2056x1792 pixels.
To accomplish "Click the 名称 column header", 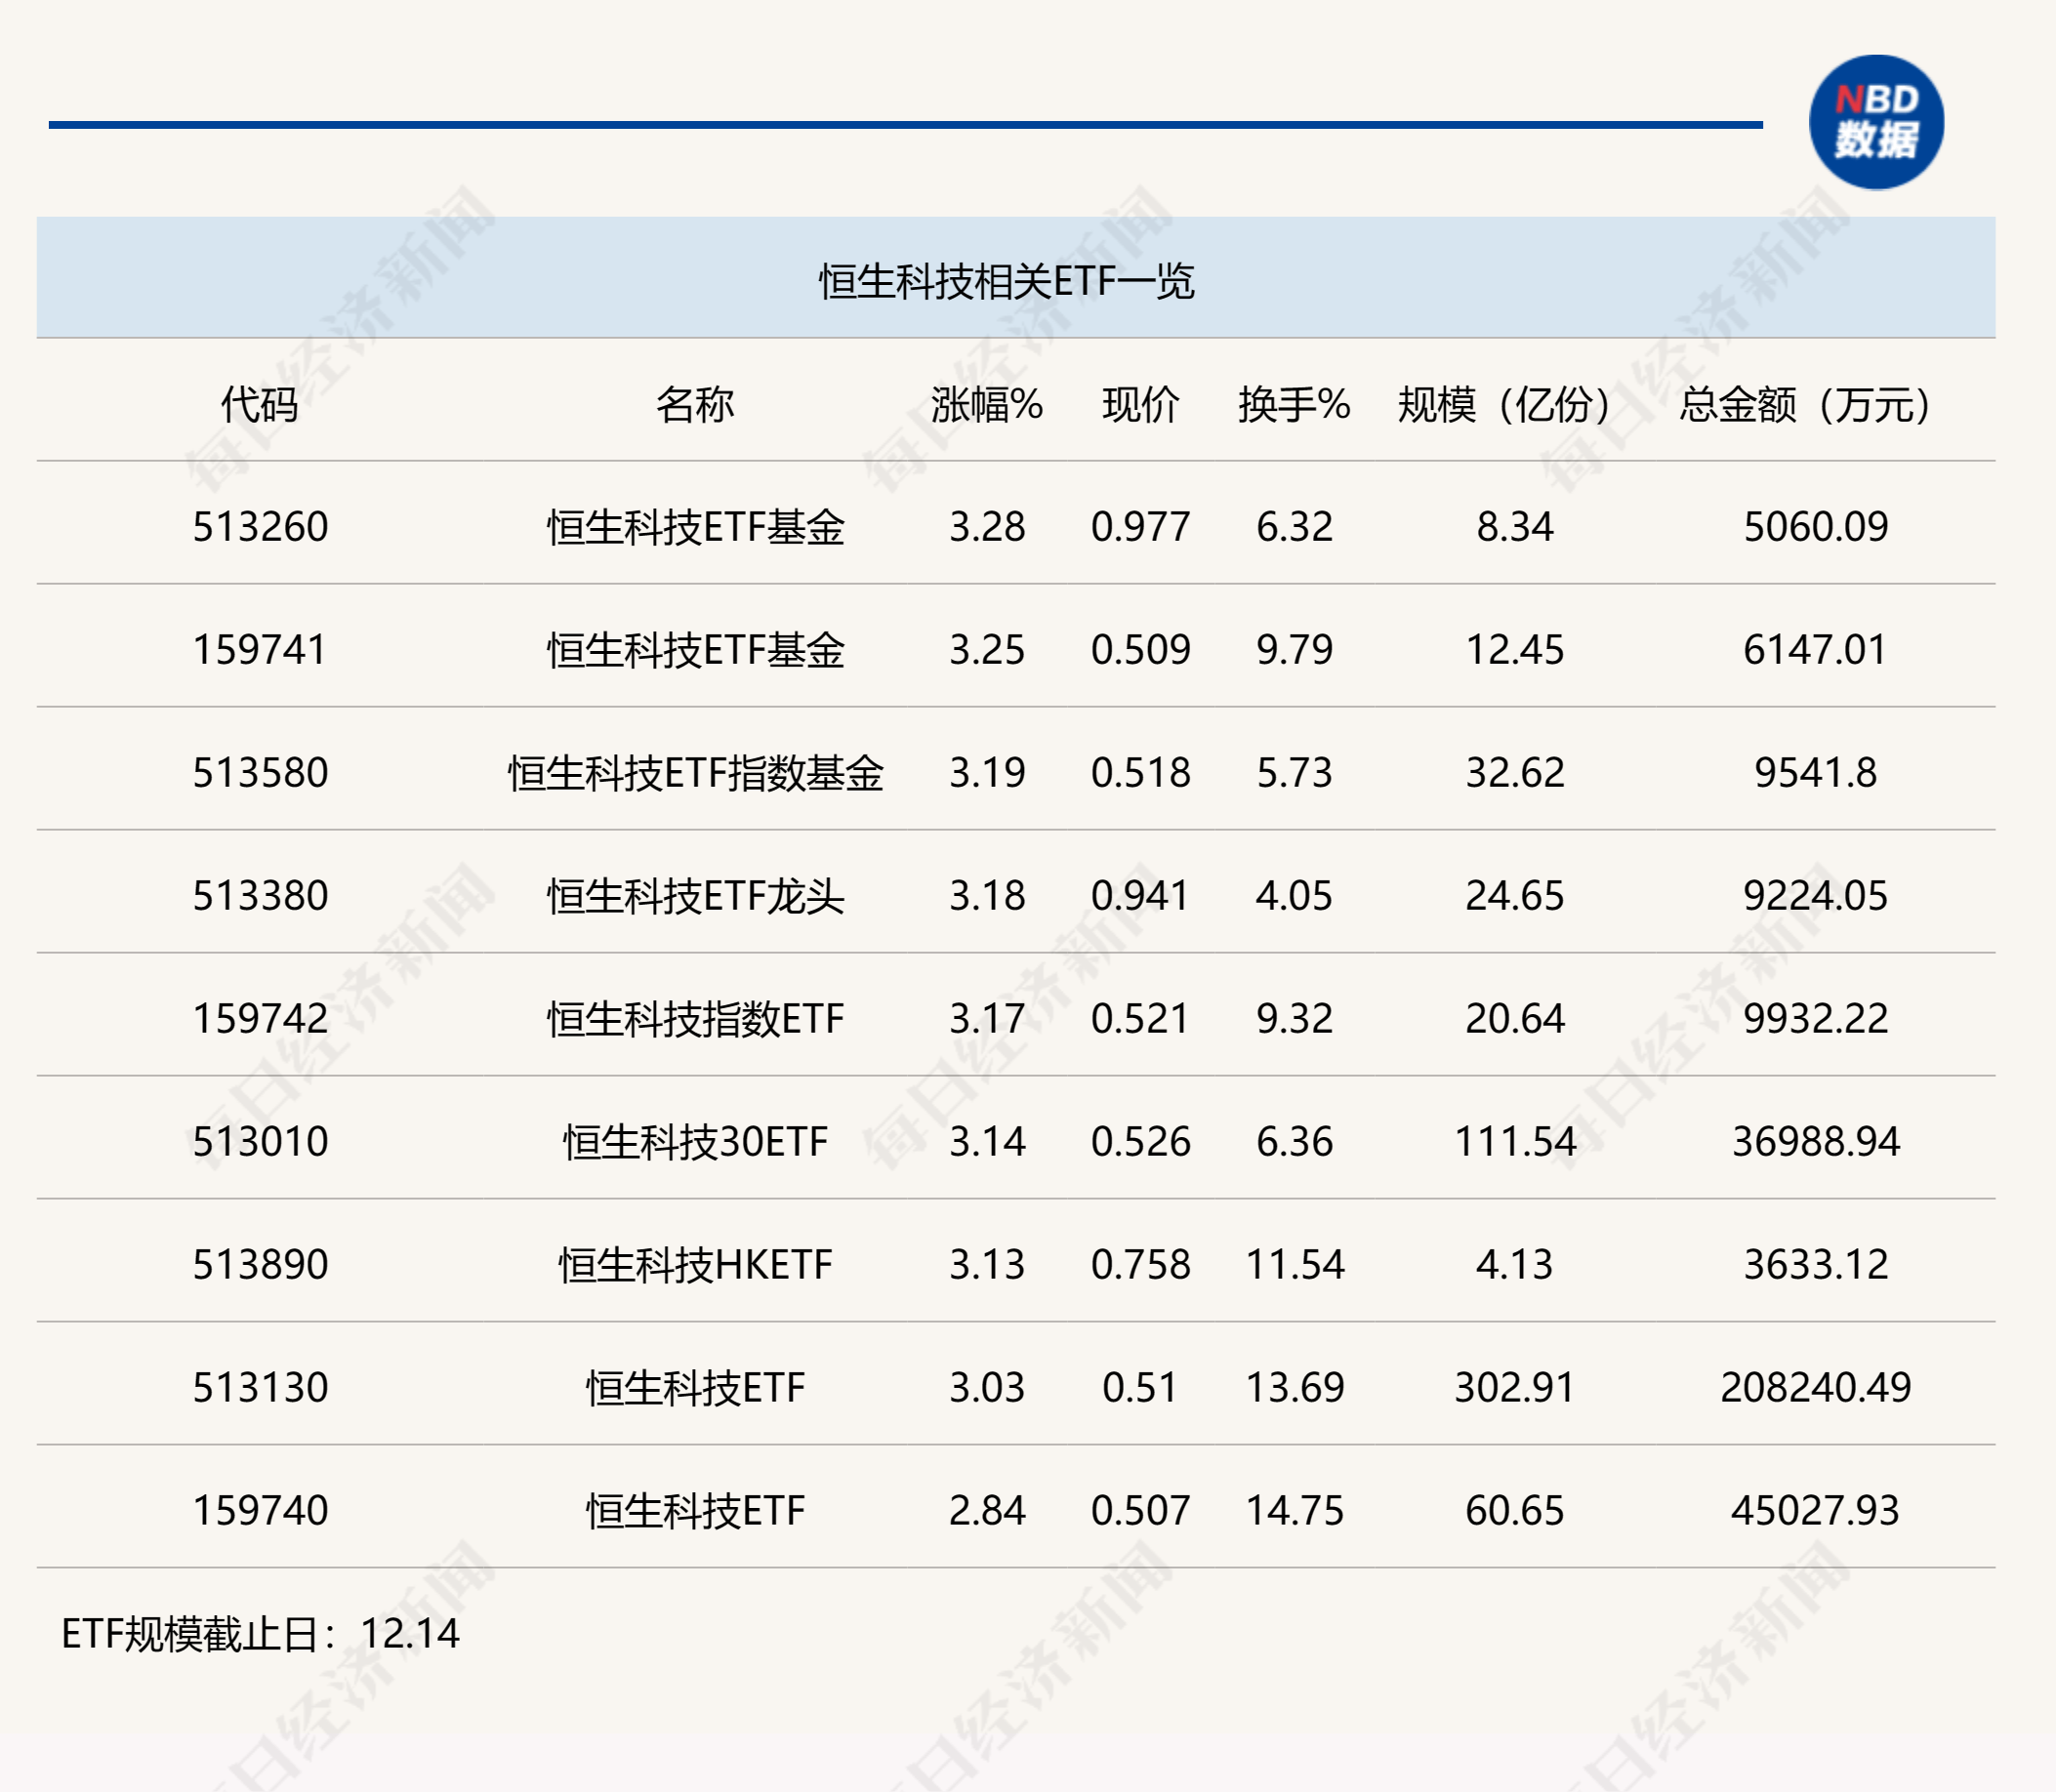I will coord(695,404).
